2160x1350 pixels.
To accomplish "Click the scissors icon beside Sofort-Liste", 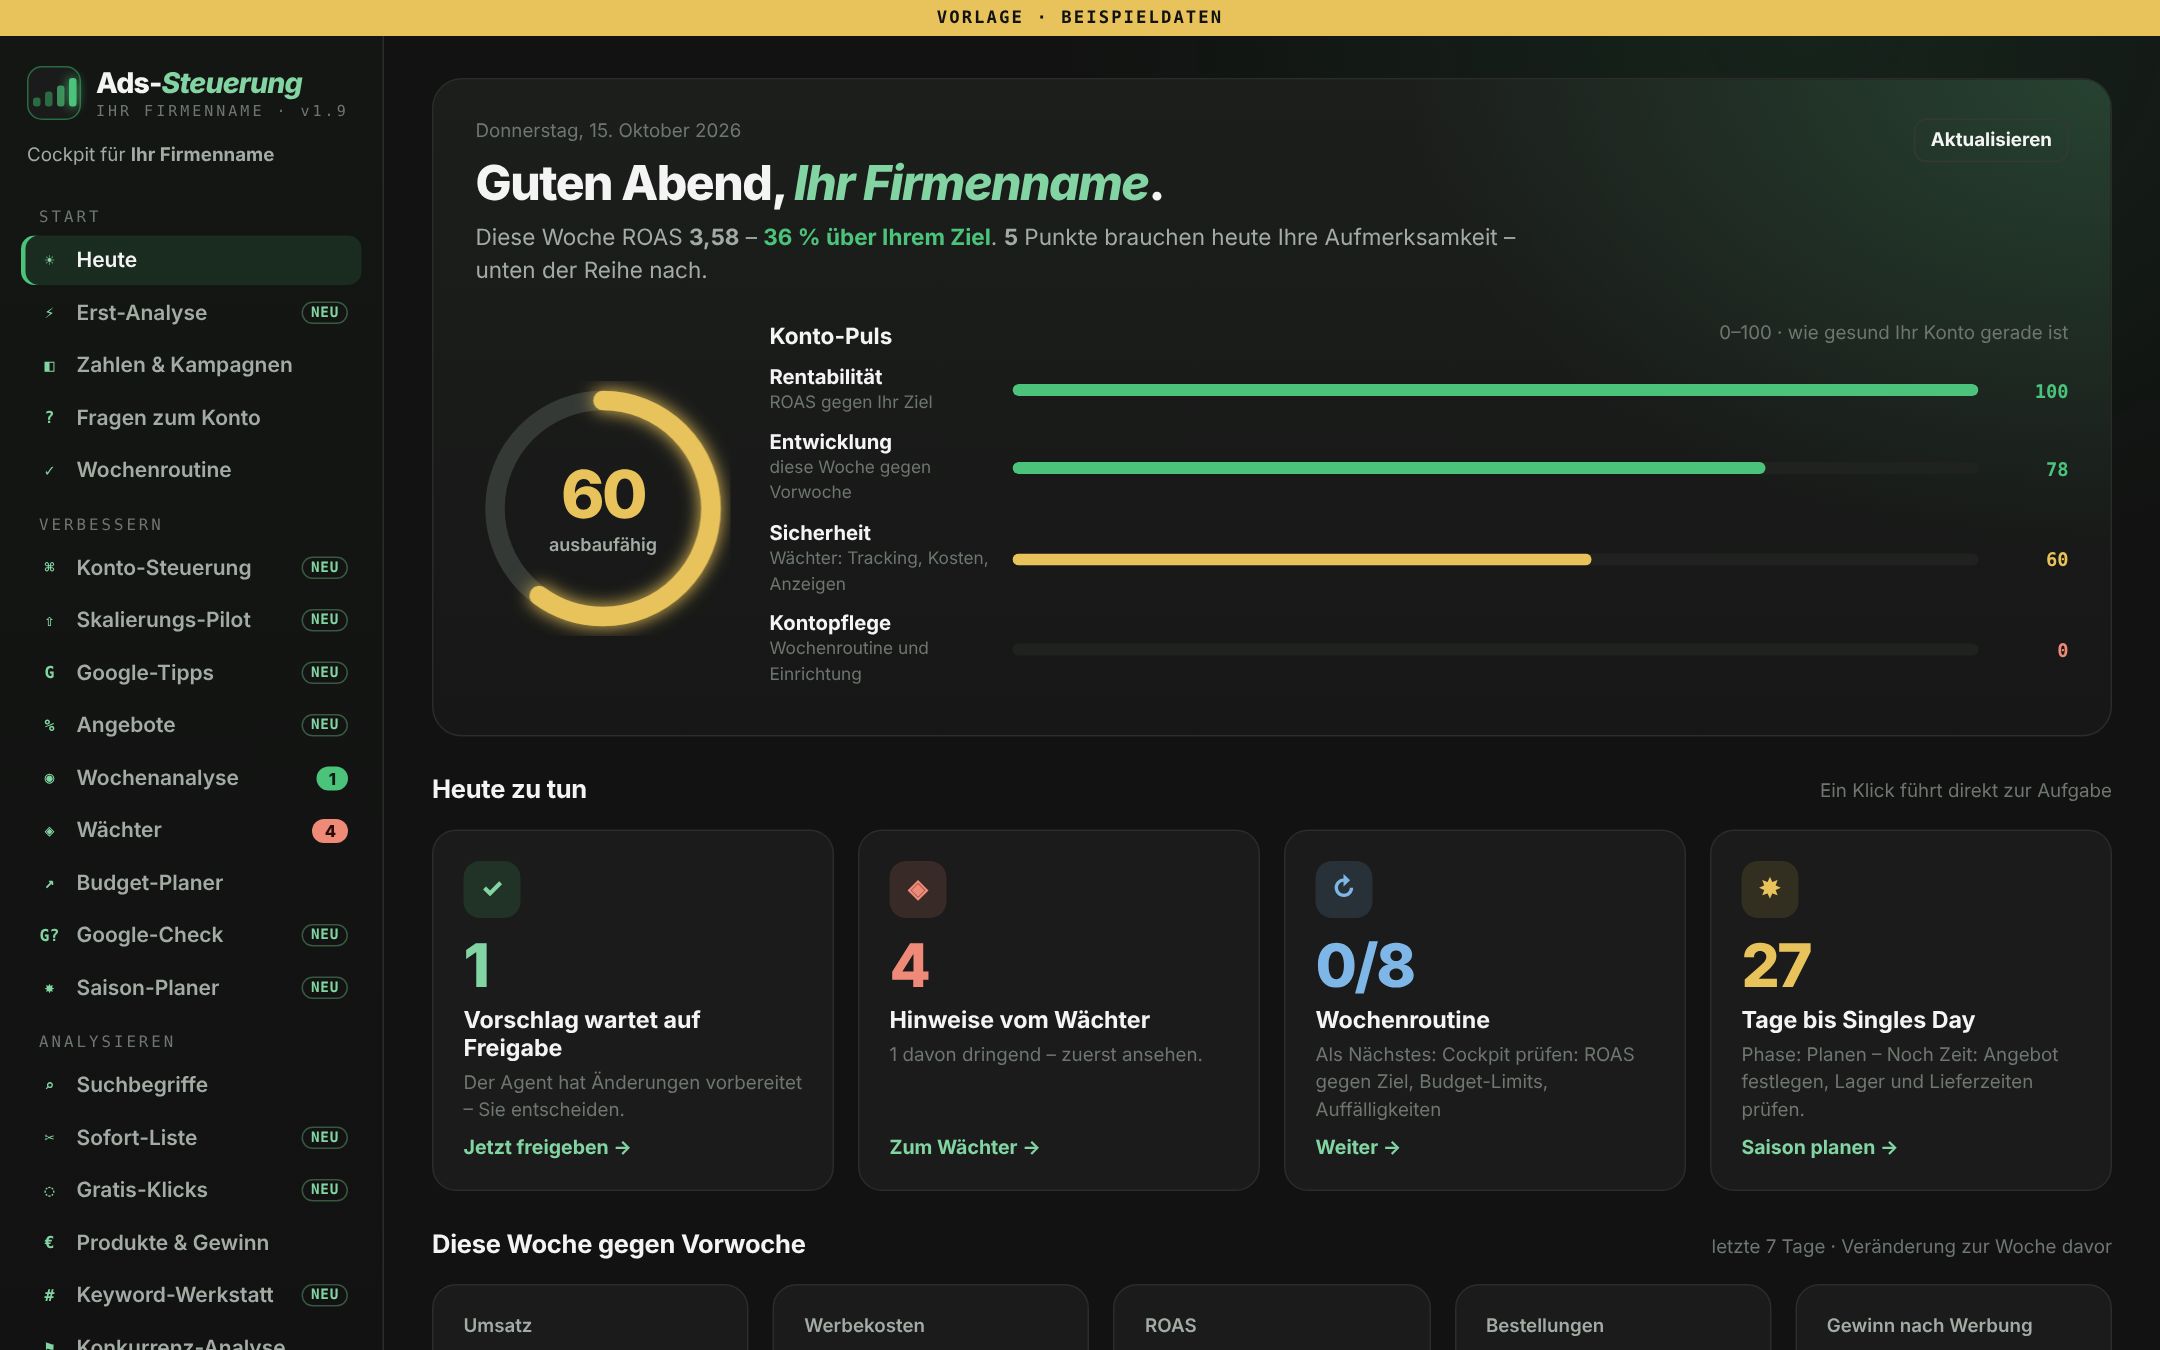I will tap(49, 1138).
